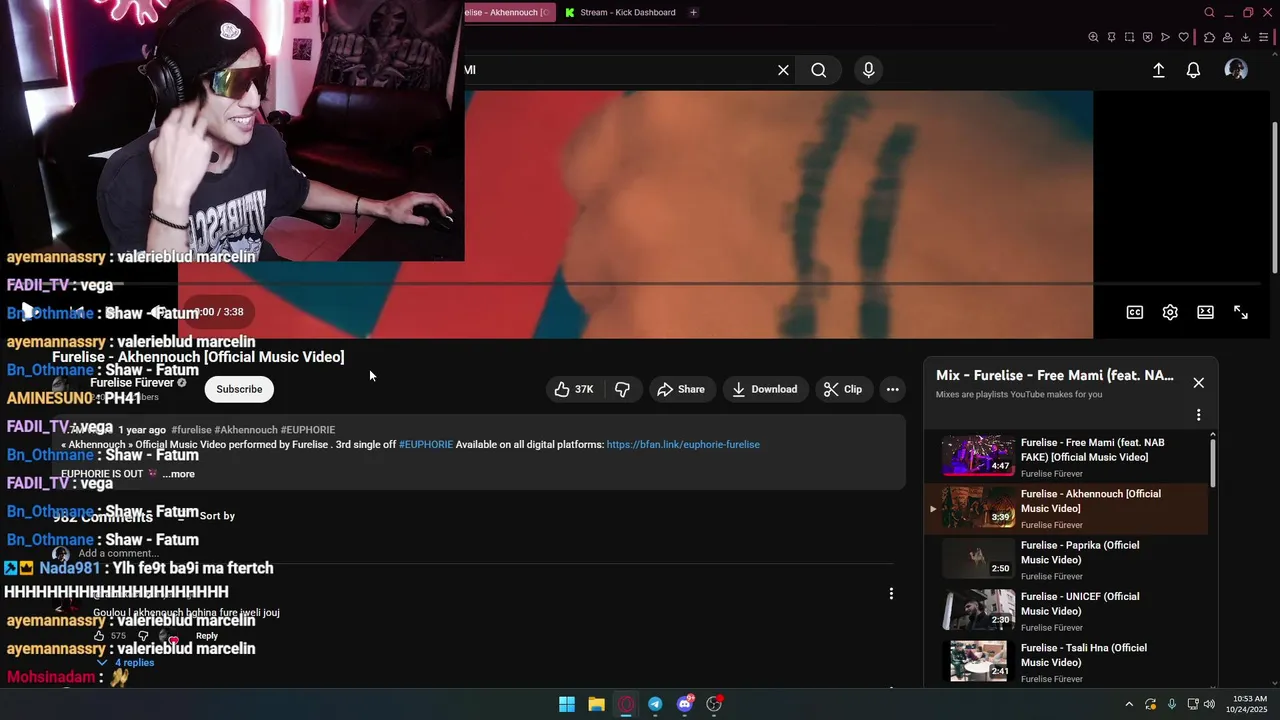This screenshot has height=720, width=1280.
Task: Expand the description with ...more
Action: coord(178,474)
